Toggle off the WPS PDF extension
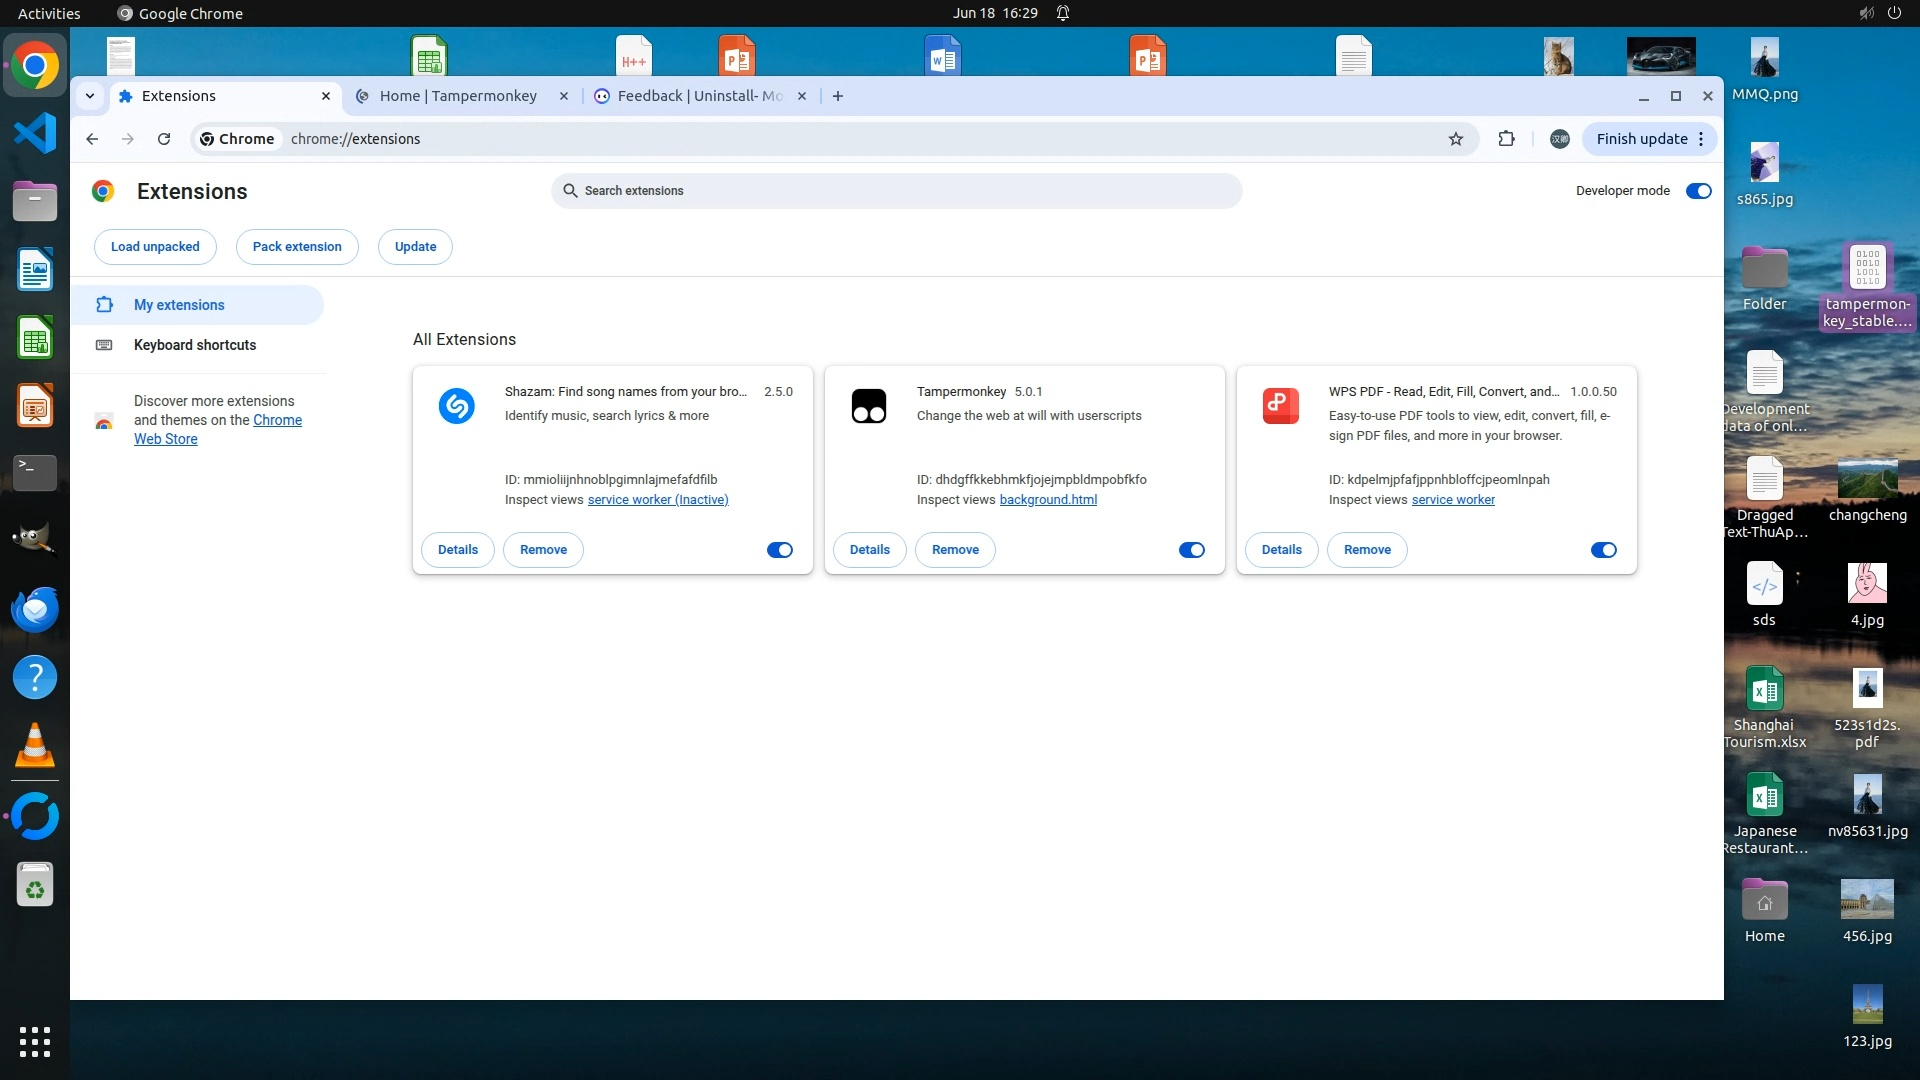The height and width of the screenshot is (1080, 1920). click(x=1603, y=550)
